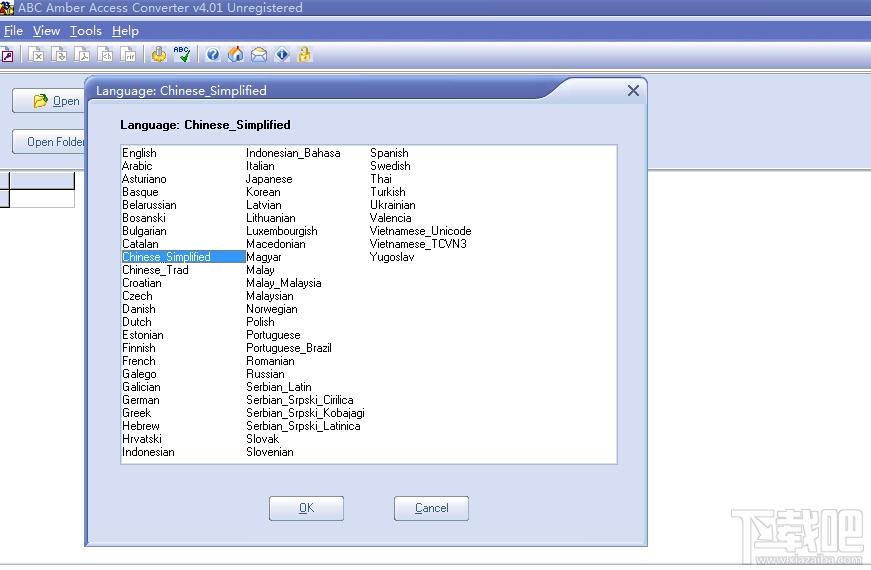
Task: Select Chinese_Trad language entry
Action: point(155,269)
